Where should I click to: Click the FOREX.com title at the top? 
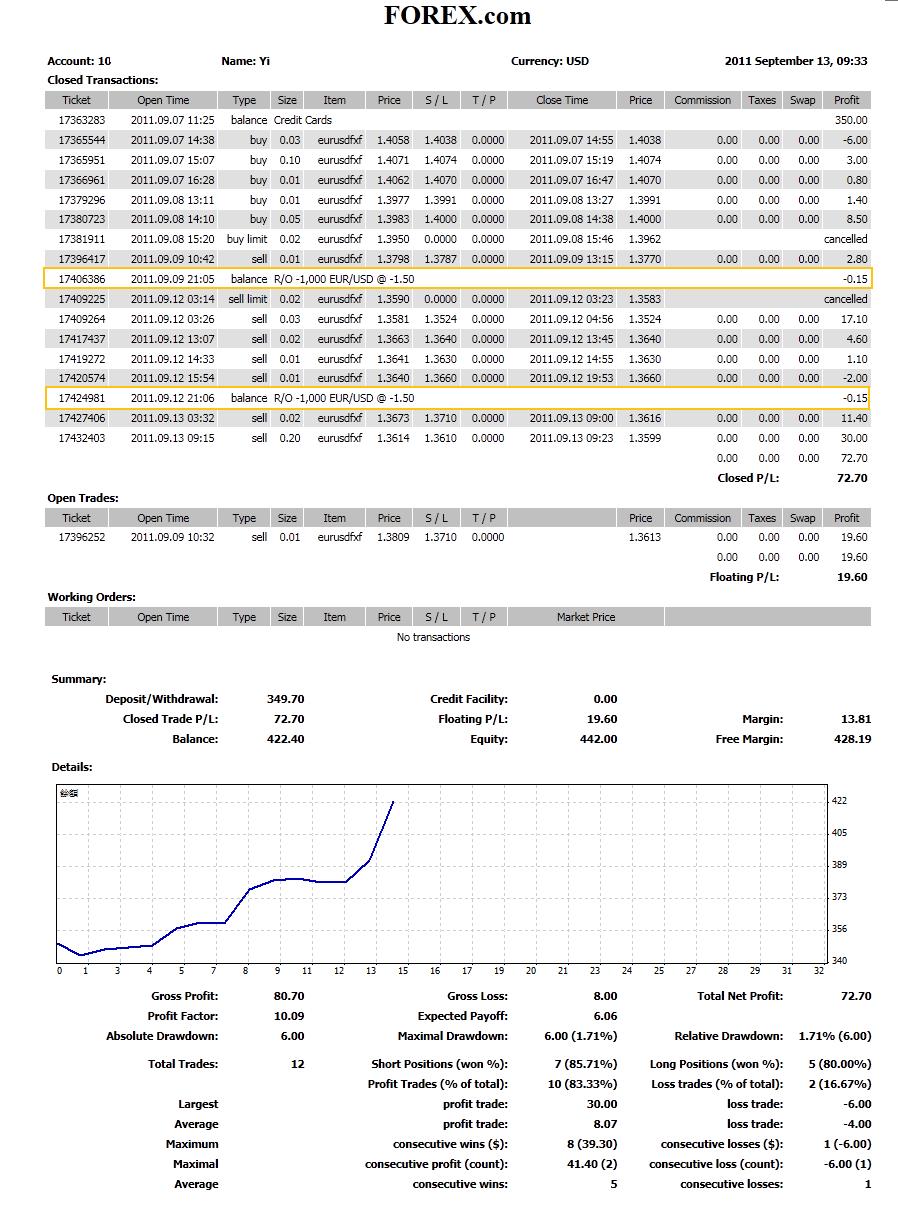[x=457, y=16]
